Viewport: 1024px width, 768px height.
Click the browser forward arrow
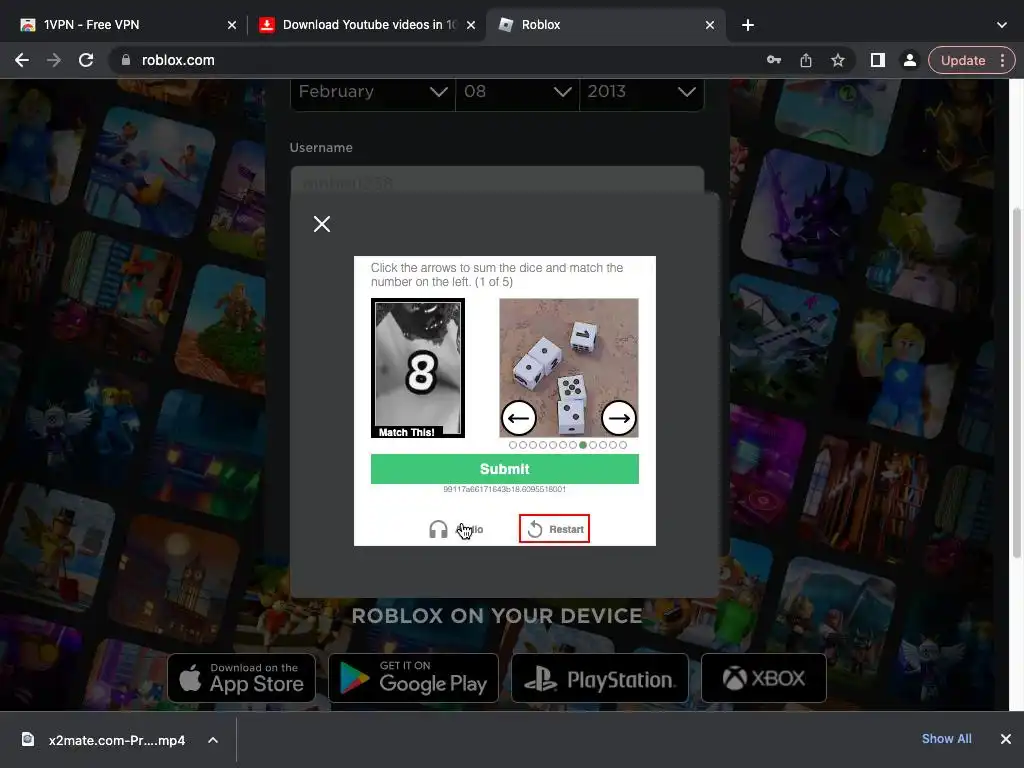coord(54,60)
